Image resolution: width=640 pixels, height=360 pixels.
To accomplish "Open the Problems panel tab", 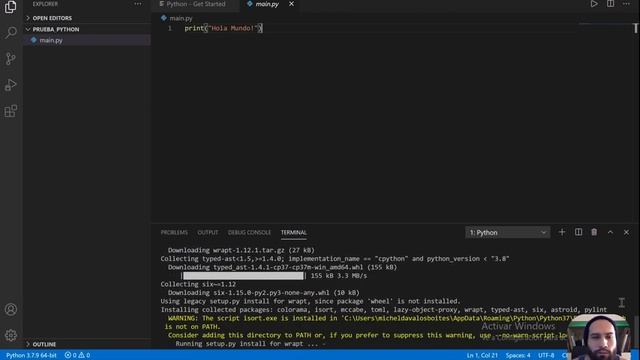I will 174,232.
